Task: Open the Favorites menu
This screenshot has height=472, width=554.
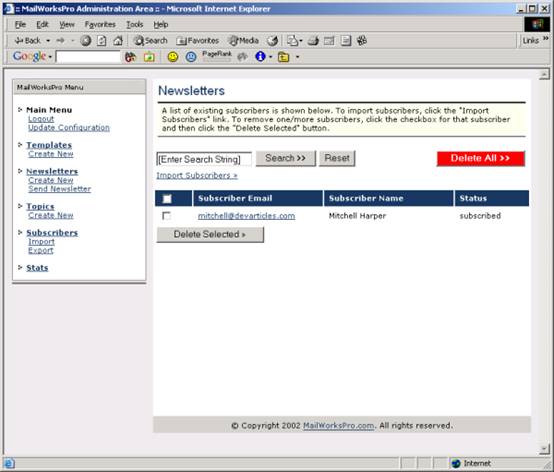Action: [x=100, y=24]
